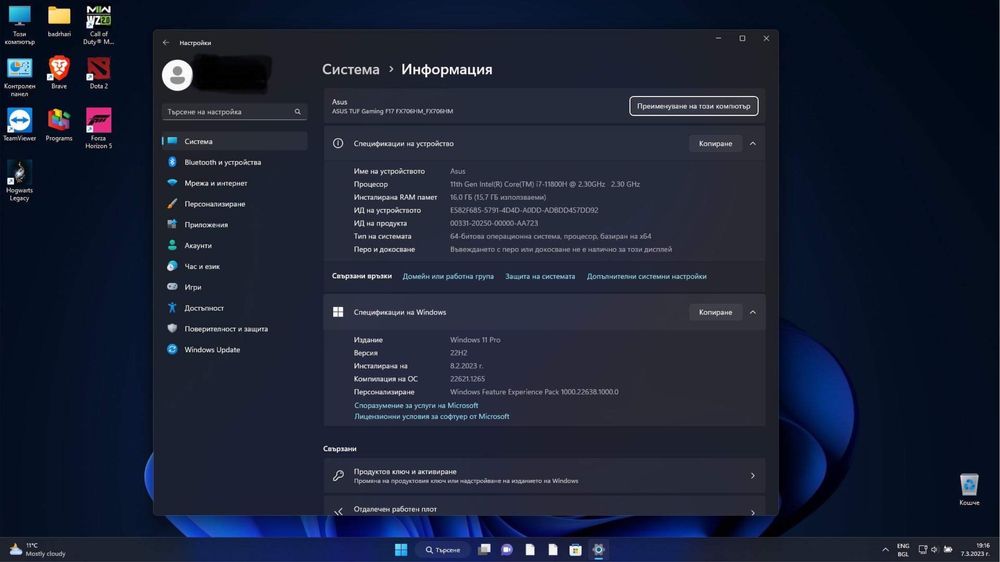1000x562 pixels.
Task: Open Достъпност settings section
Action: 234,308
